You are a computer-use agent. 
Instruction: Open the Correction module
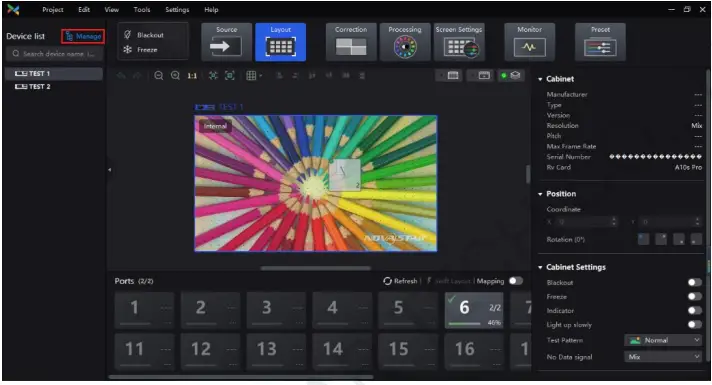(x=351, y=42)
